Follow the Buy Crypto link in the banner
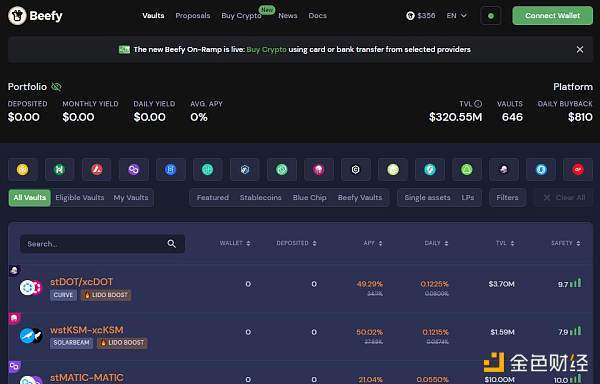600x384 pixels. click(x=266, y=49)
